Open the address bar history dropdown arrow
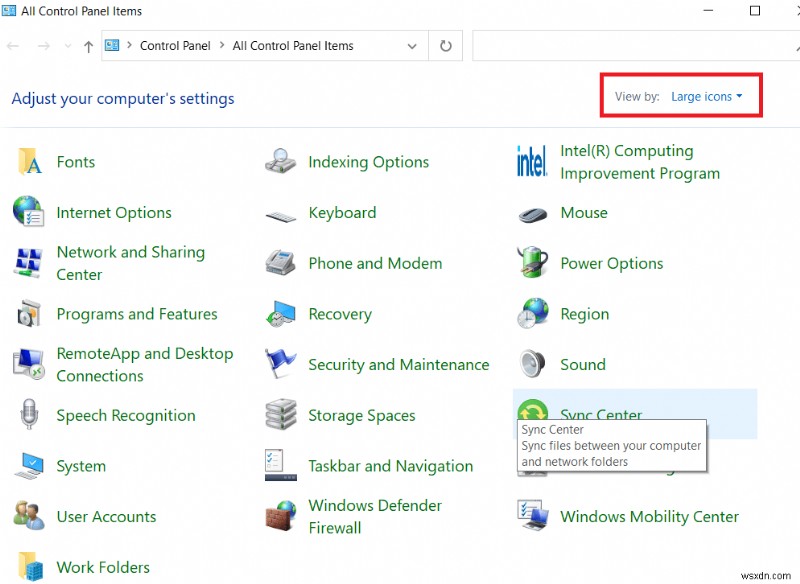The width and height of the screenshot is (800, 584). [412, 46]
